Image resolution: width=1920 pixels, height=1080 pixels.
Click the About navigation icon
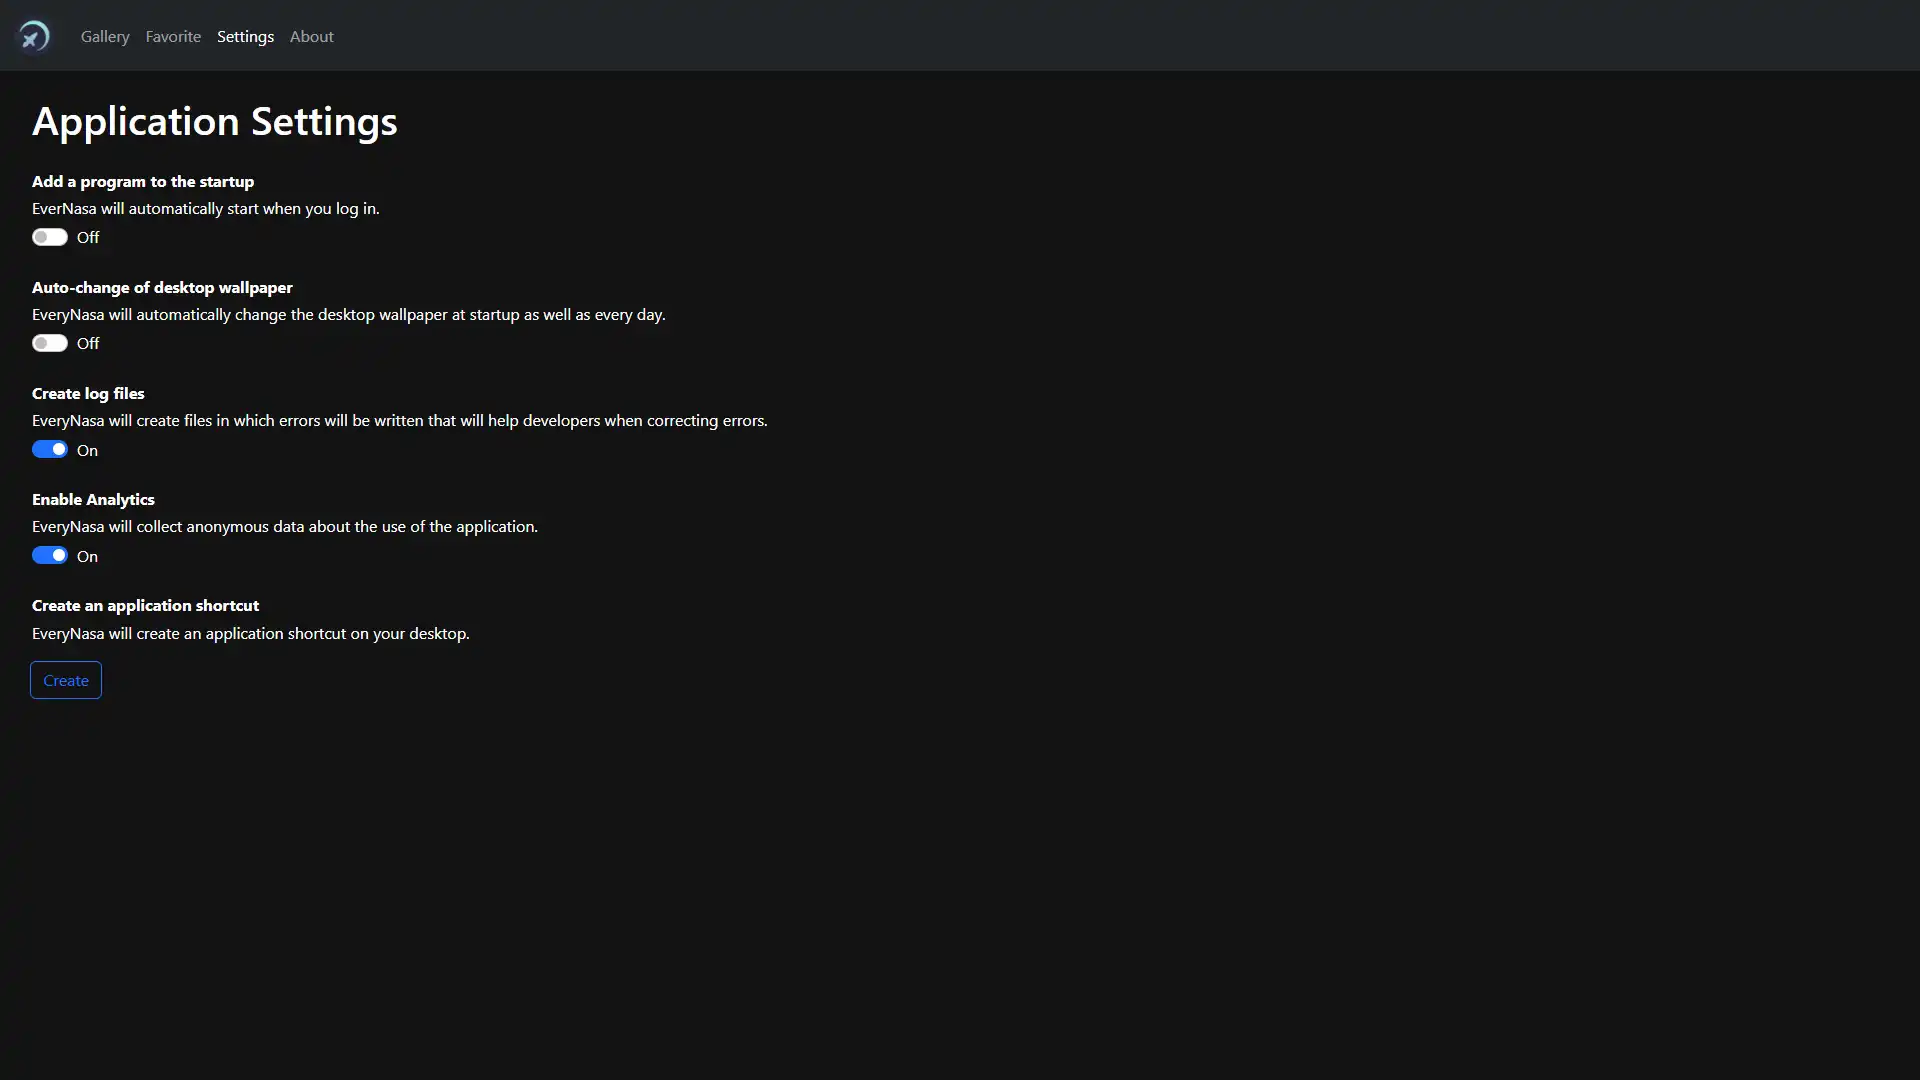pos(311,36)
